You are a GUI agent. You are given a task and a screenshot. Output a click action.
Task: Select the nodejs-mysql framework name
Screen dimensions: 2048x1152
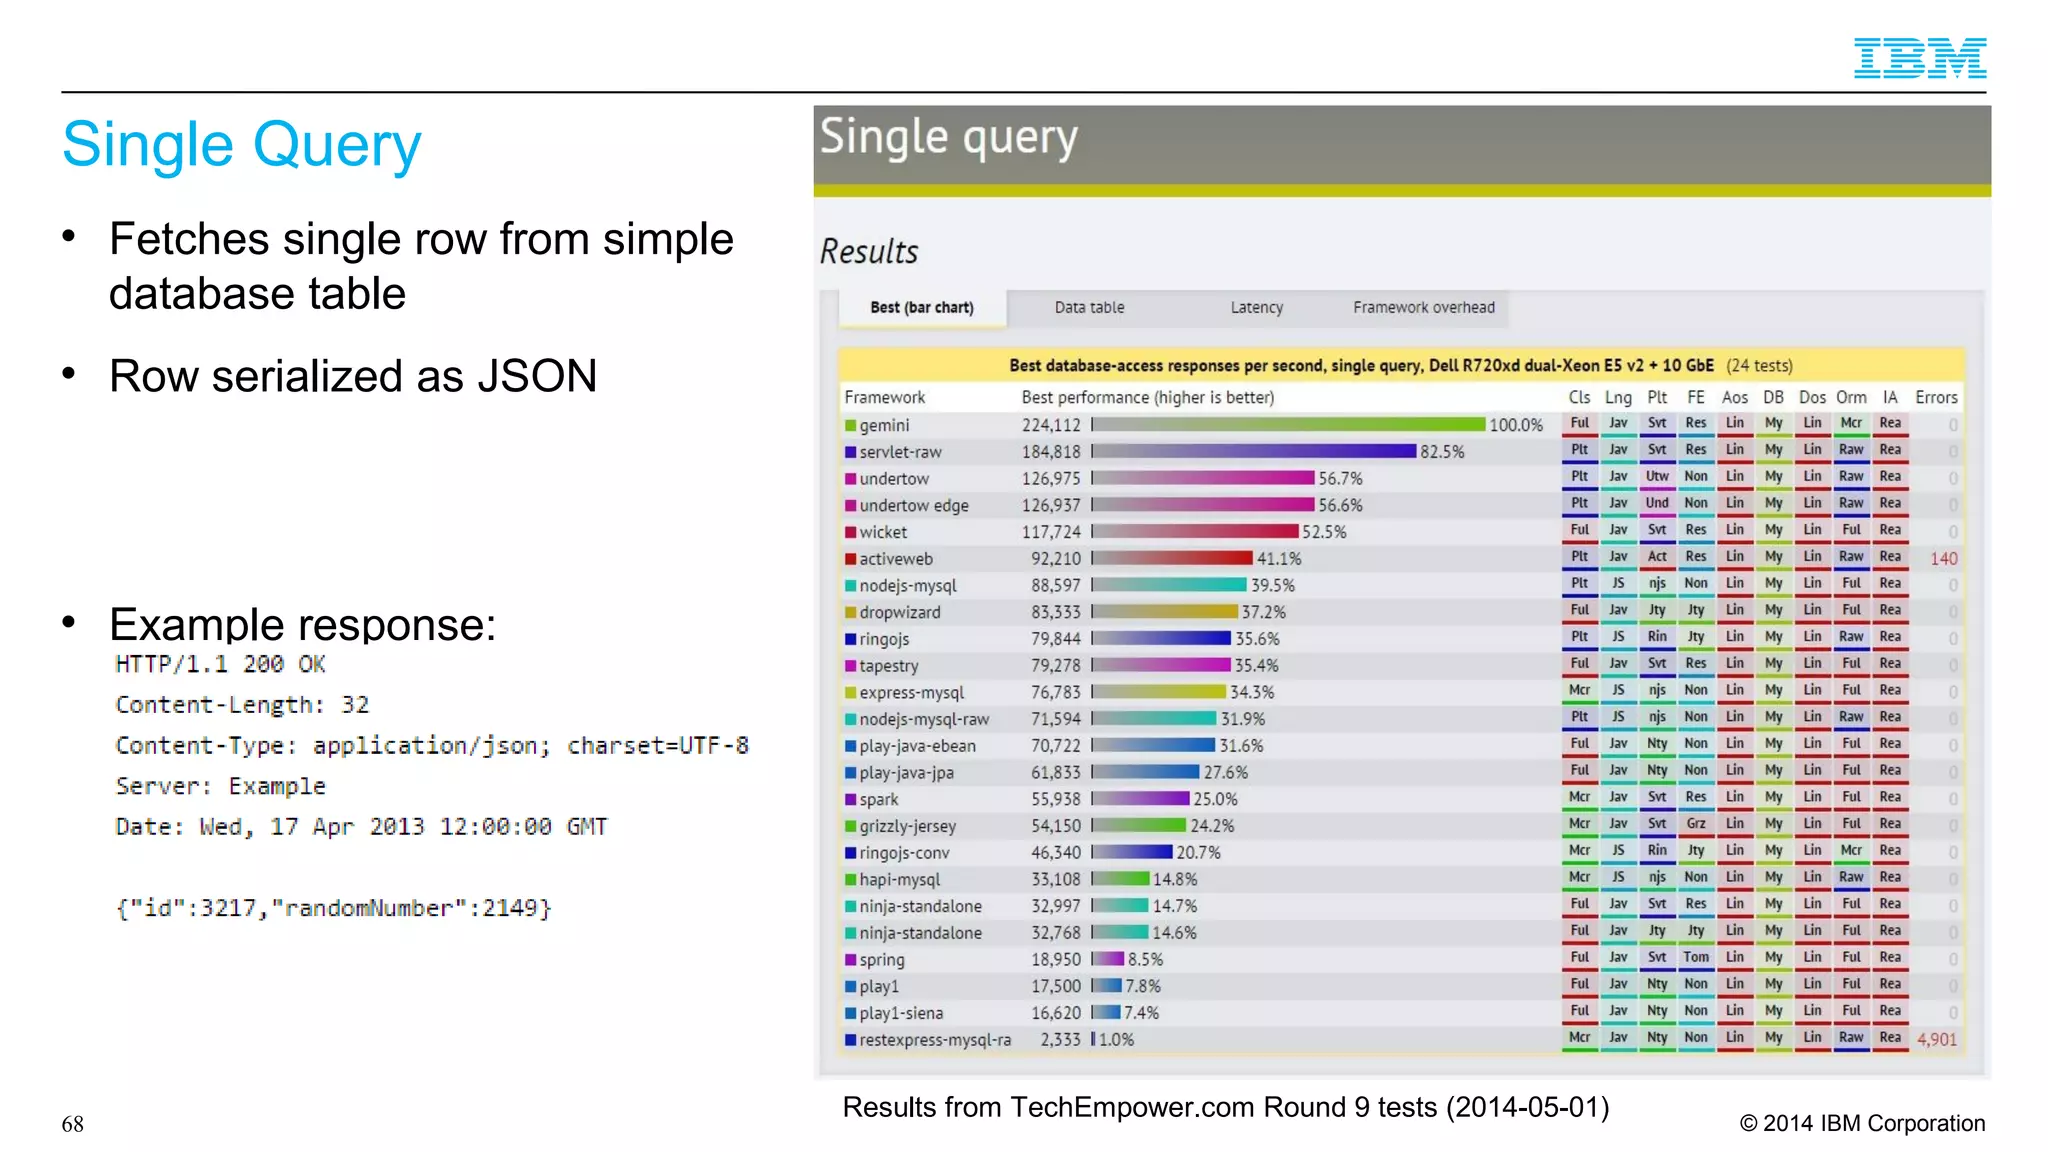[x=908, y=586]
